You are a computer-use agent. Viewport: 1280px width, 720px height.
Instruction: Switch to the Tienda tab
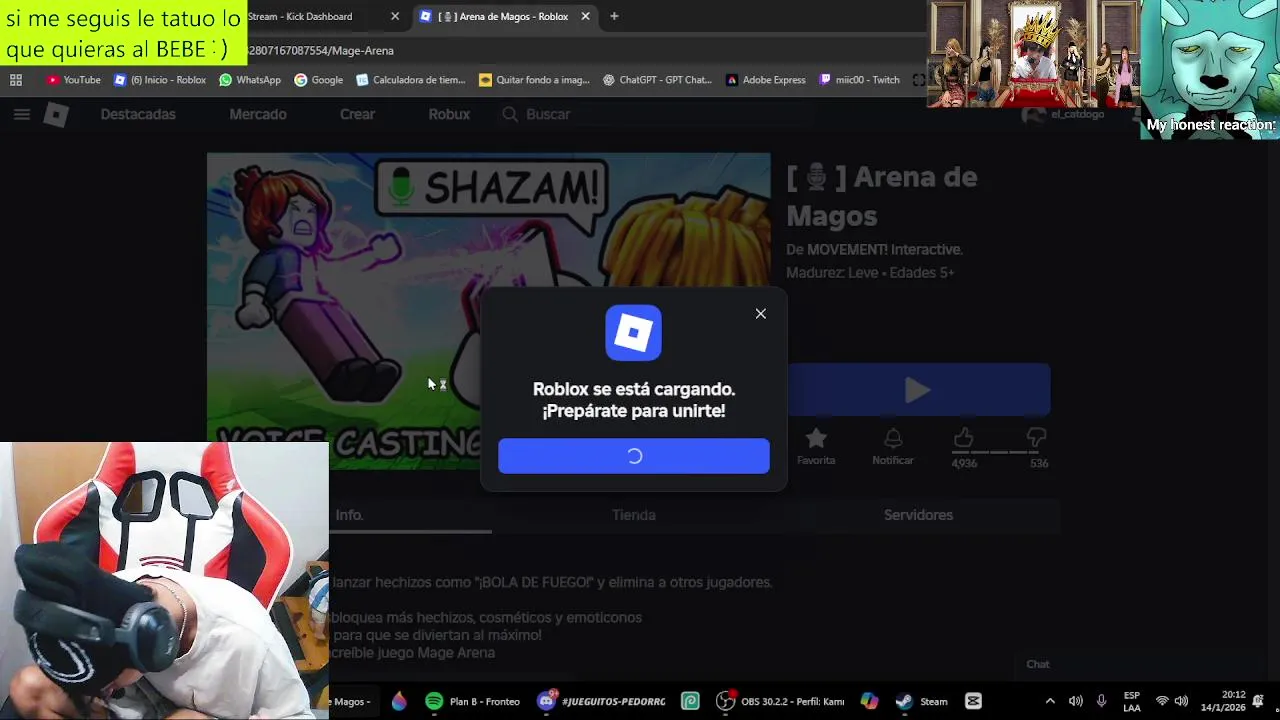(x=634, y=515)
